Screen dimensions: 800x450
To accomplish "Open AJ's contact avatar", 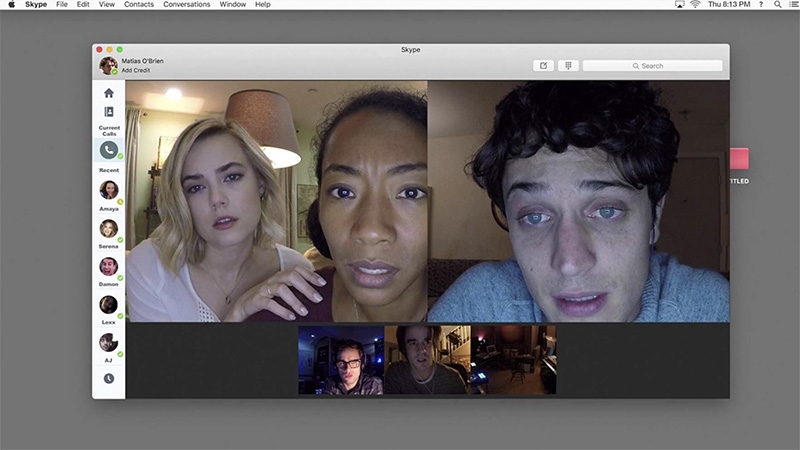I will click(109, 342).
